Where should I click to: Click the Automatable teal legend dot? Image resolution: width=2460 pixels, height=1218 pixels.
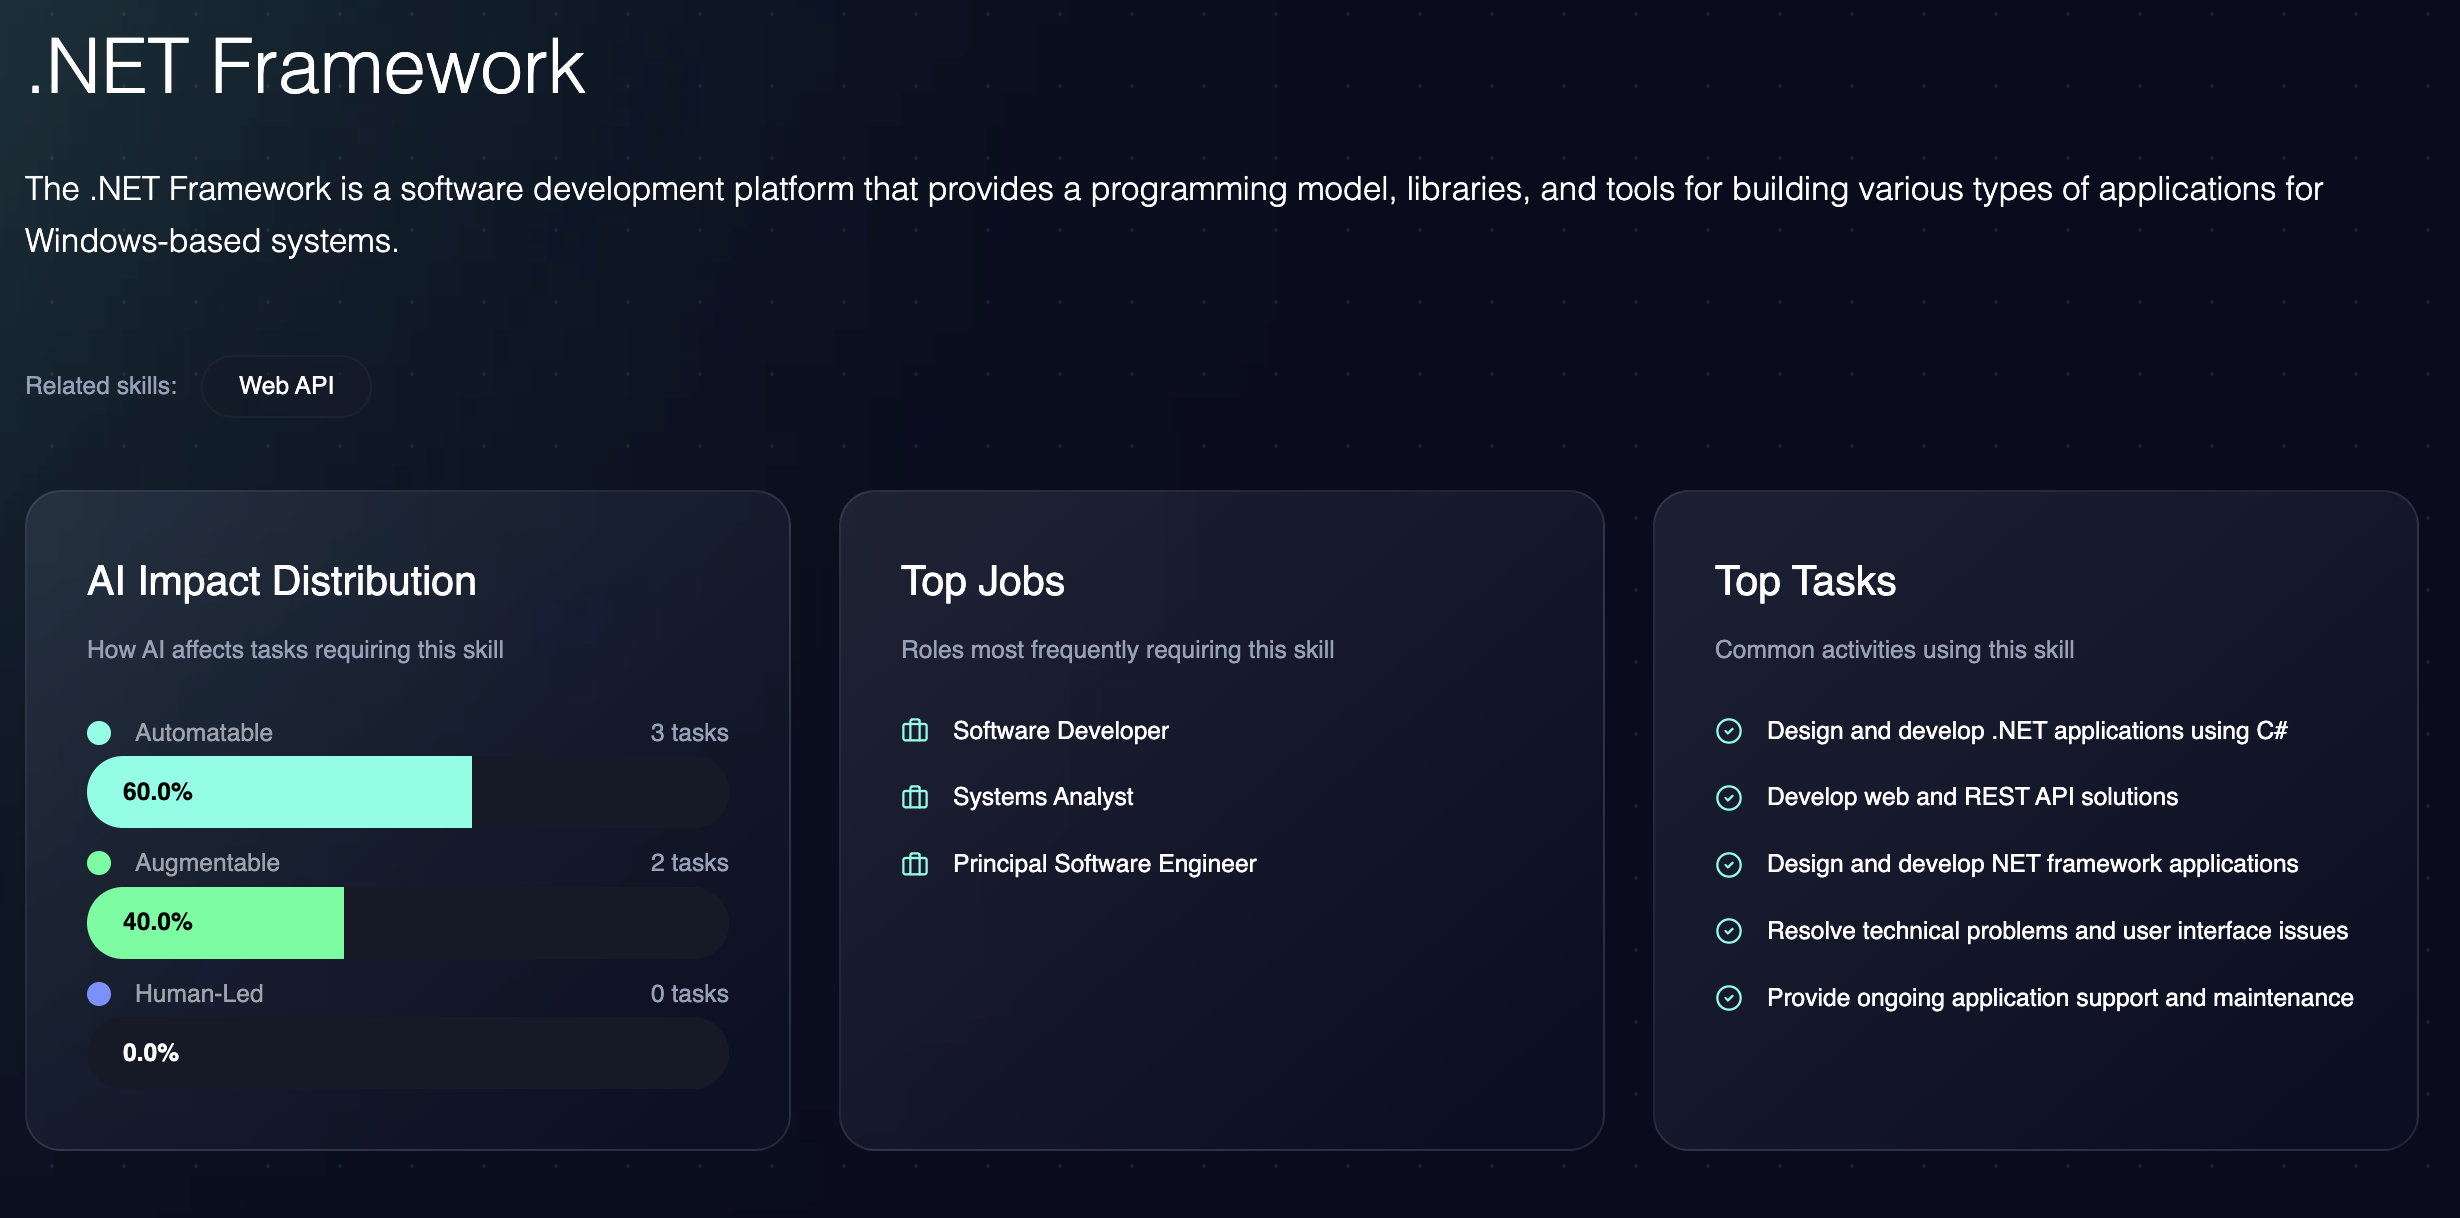99,733
